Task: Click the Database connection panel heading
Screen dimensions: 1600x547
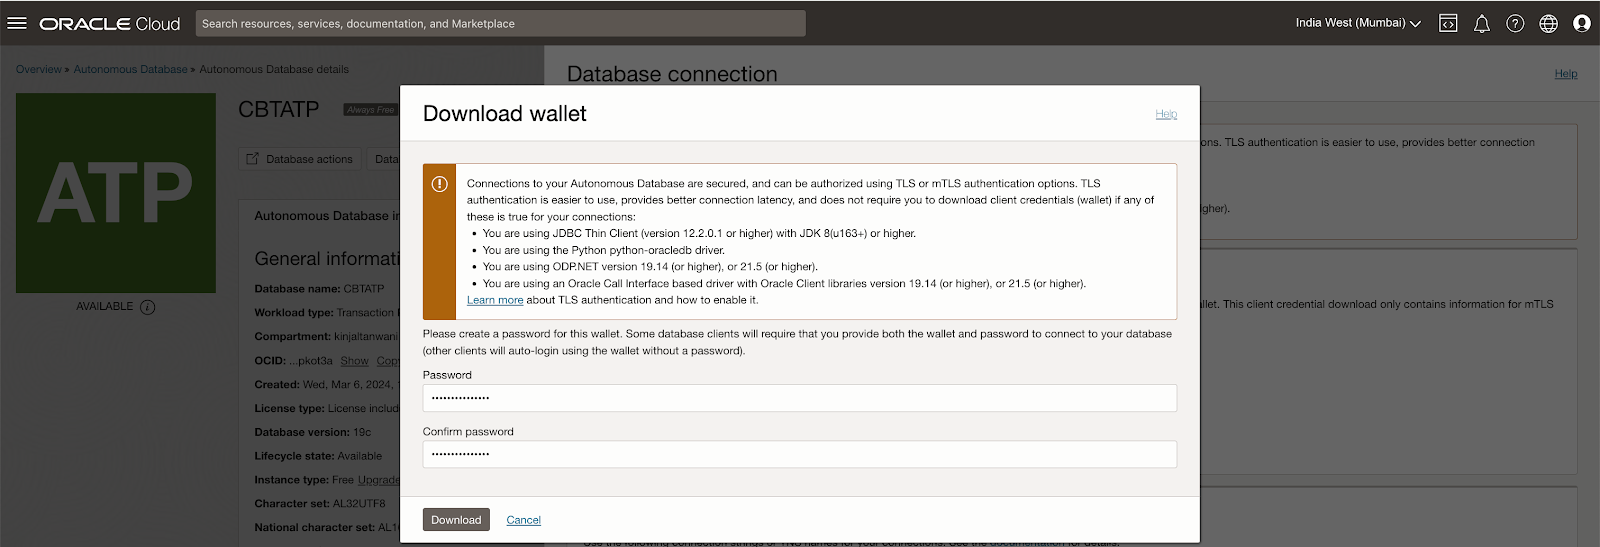Action: pyautogui.click(x=672, y=74)
